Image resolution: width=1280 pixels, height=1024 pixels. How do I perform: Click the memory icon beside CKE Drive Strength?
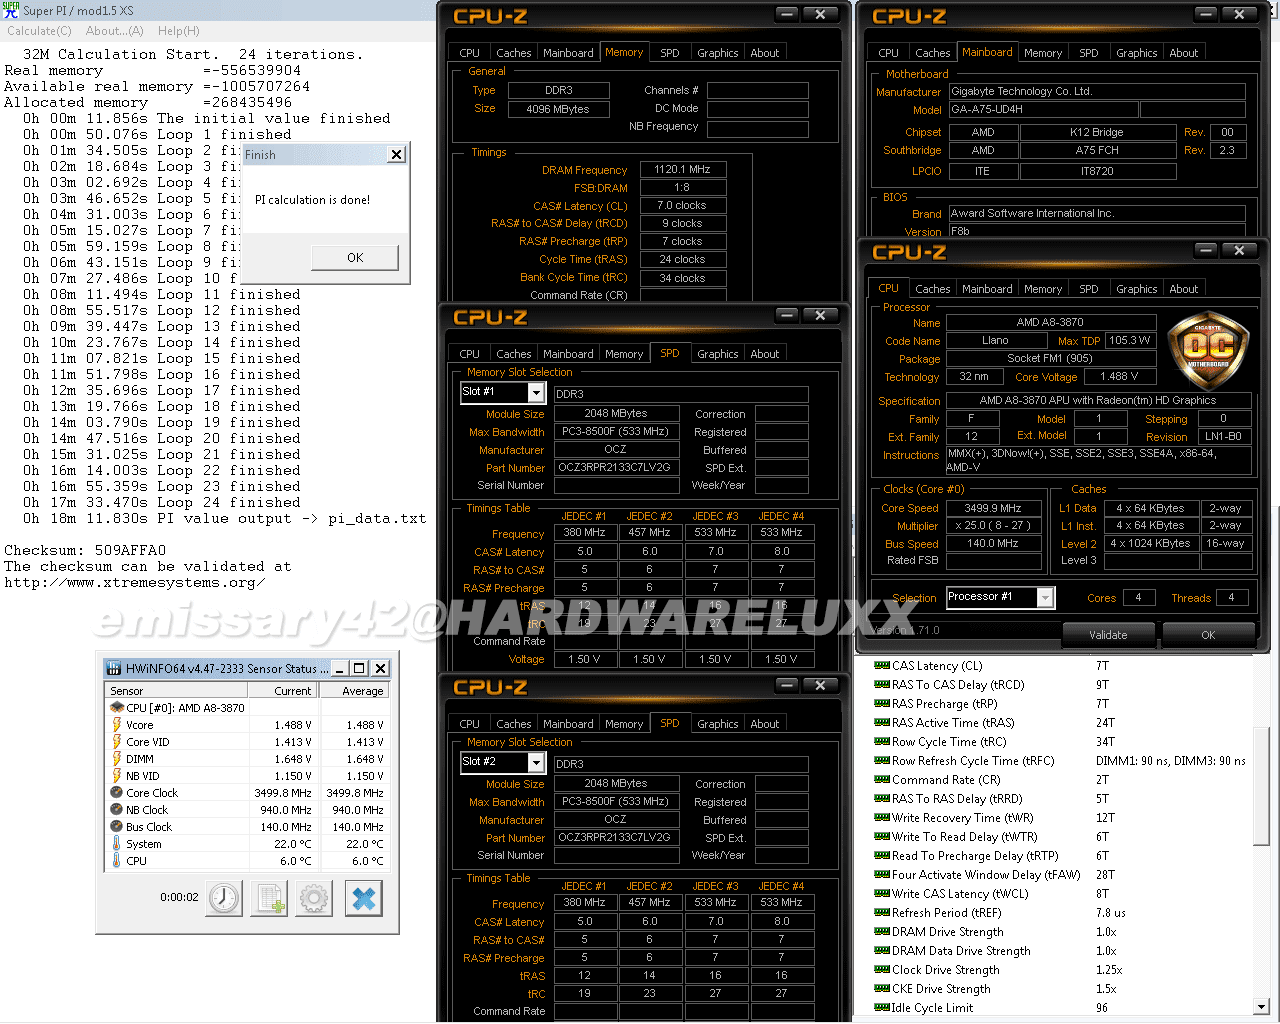[882, 988]
